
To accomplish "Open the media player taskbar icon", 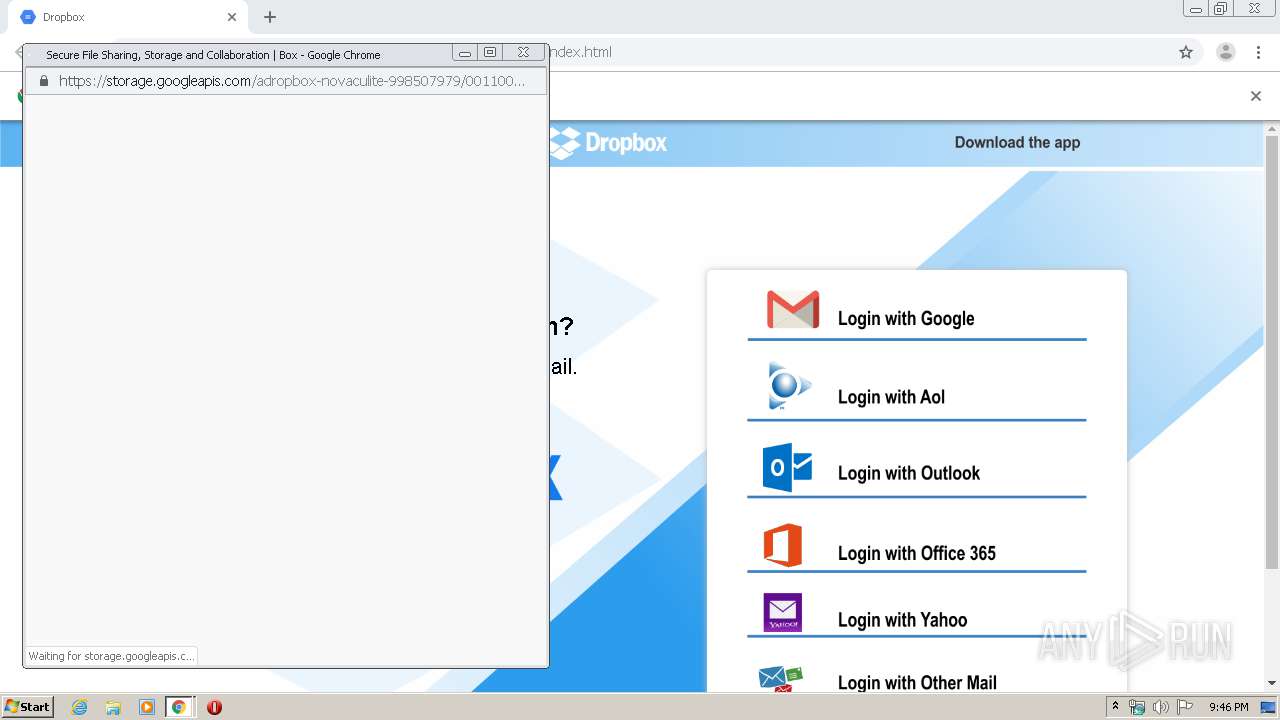I will tap(146, 707).
